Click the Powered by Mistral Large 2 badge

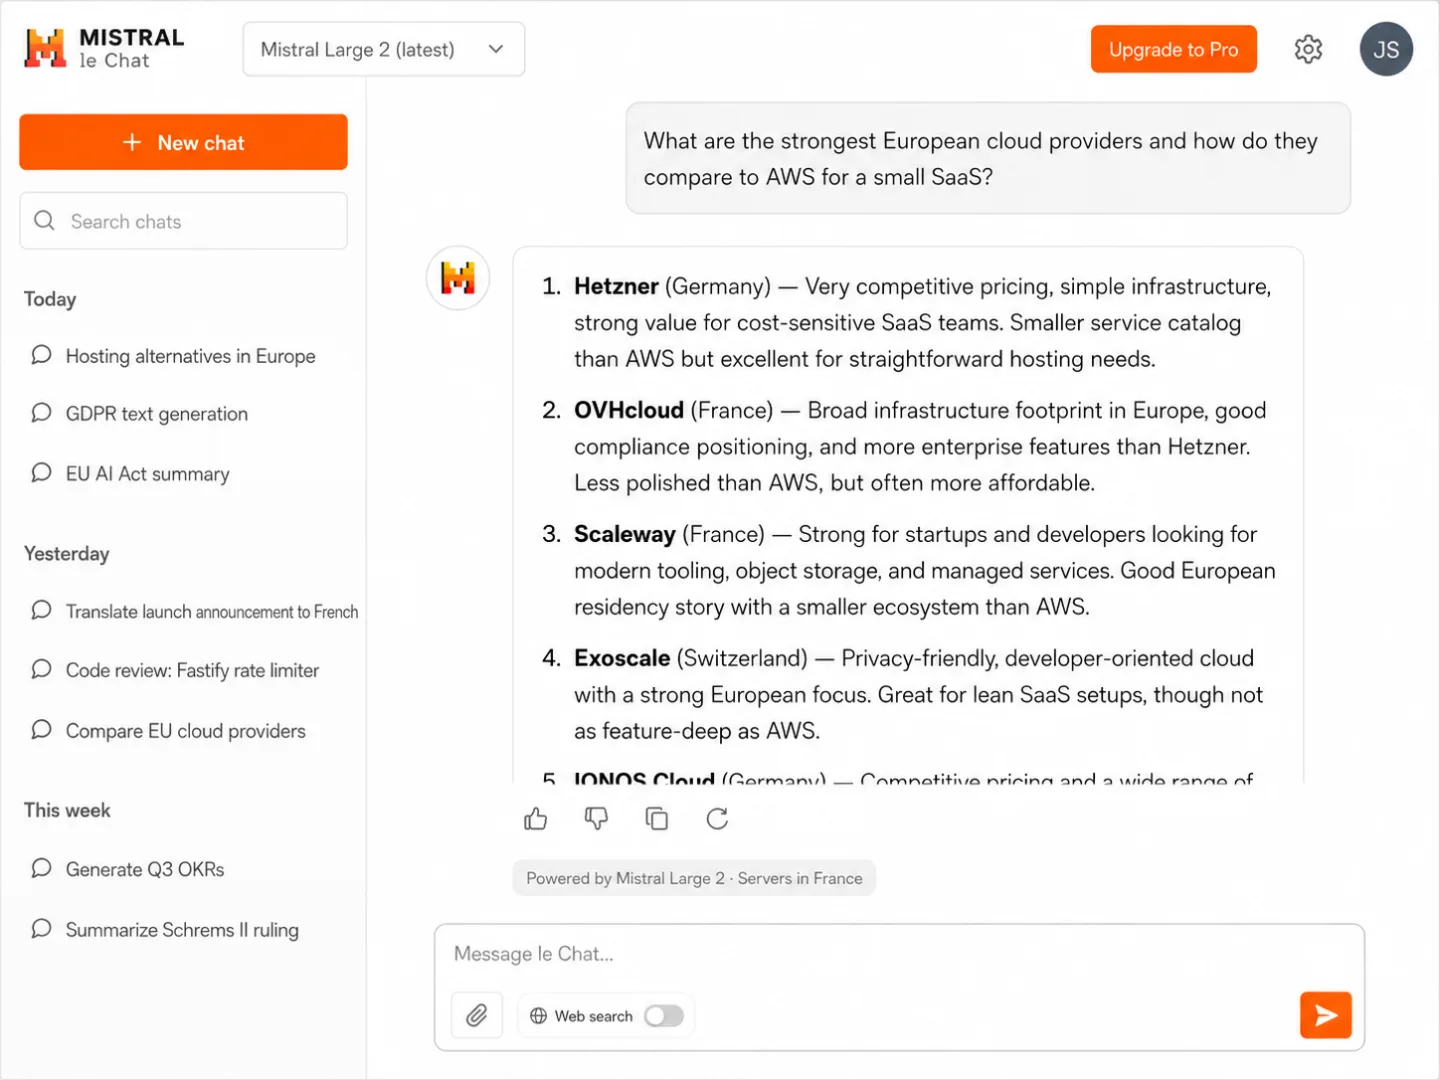pyautogui.click(x=694, y=878)
